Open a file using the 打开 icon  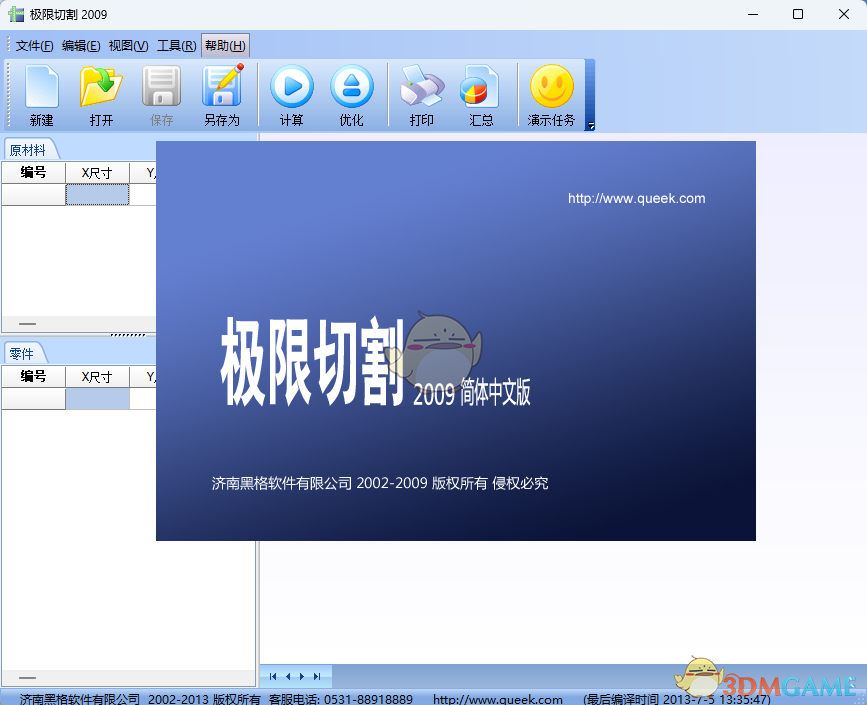(x=100, y=95)
